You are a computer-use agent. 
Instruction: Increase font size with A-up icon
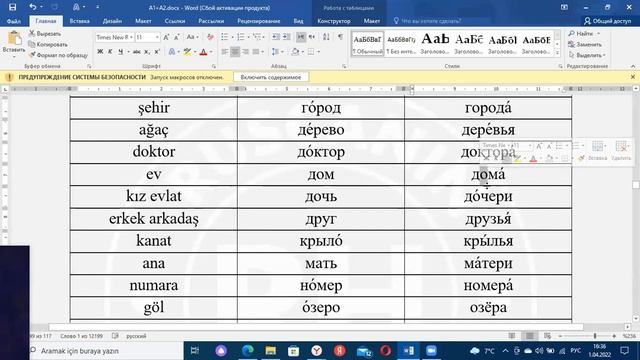[166, 37]
